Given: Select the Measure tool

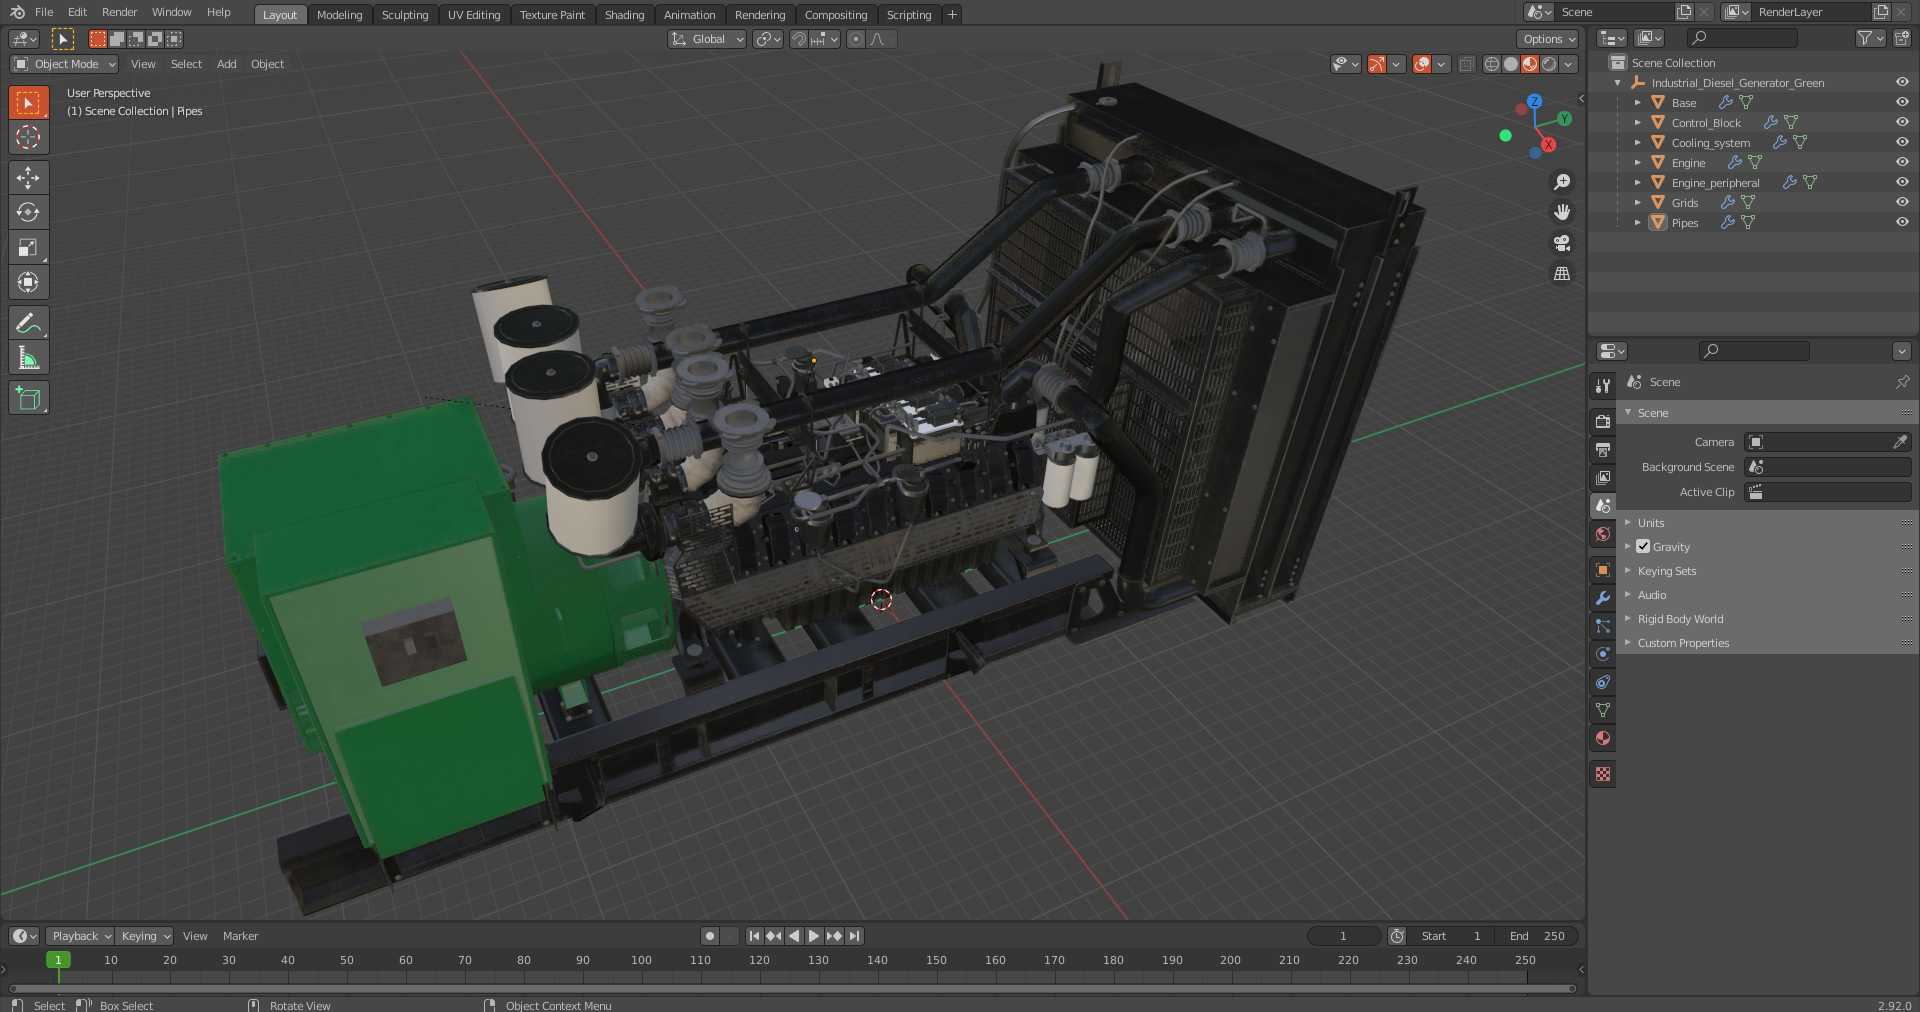Looking at the screenshot, I should 28,358.
